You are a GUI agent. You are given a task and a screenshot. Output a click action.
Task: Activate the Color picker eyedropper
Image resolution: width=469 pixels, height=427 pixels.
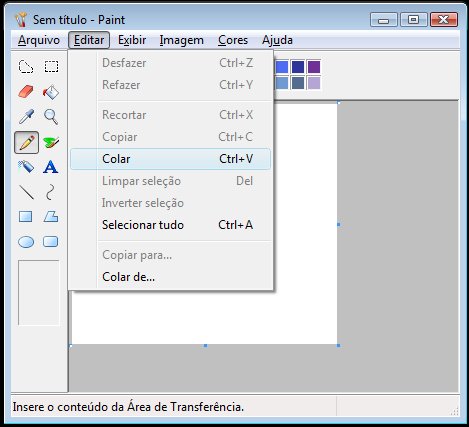coord(26,117)
